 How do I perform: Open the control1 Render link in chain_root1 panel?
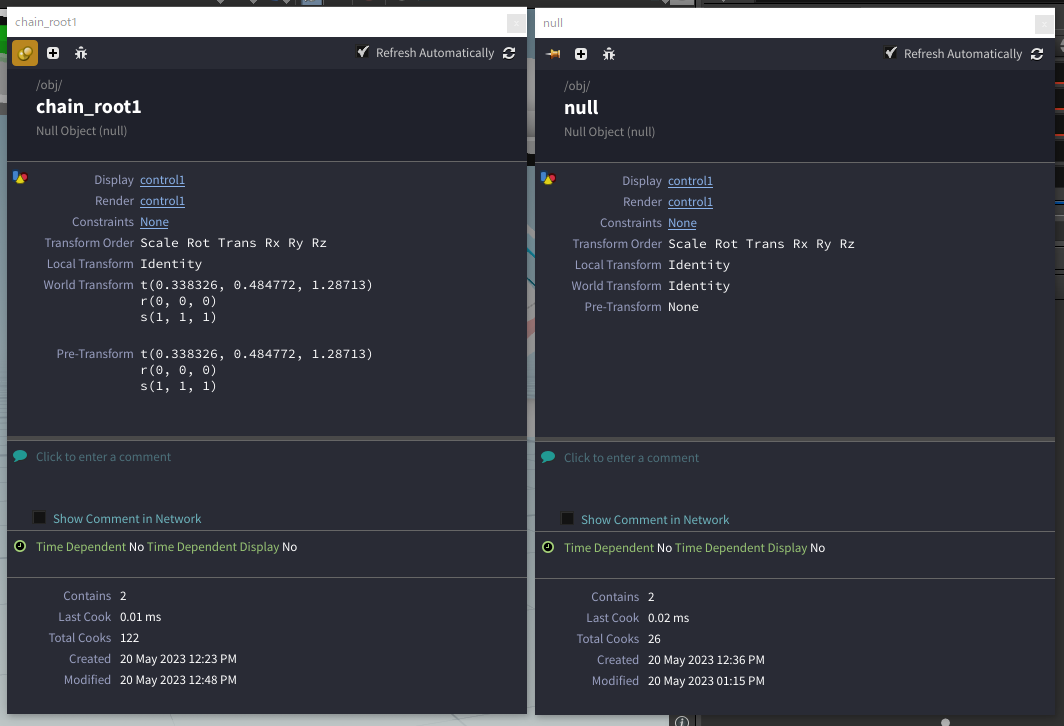pyautogui.click(x=162, y=200)
